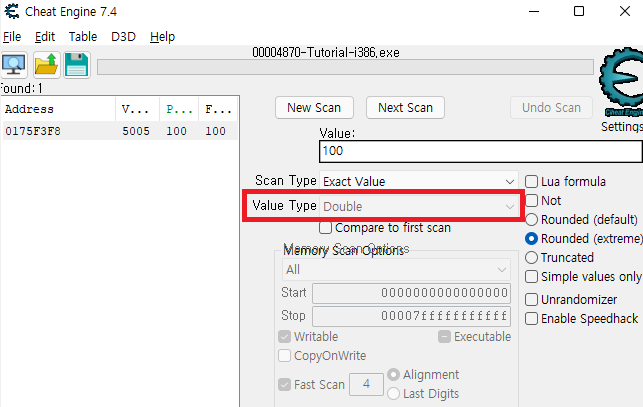The height and width of the screenshot is (407, 643).
Task: Select the Truncated radio option
Action: pos(531,258)
